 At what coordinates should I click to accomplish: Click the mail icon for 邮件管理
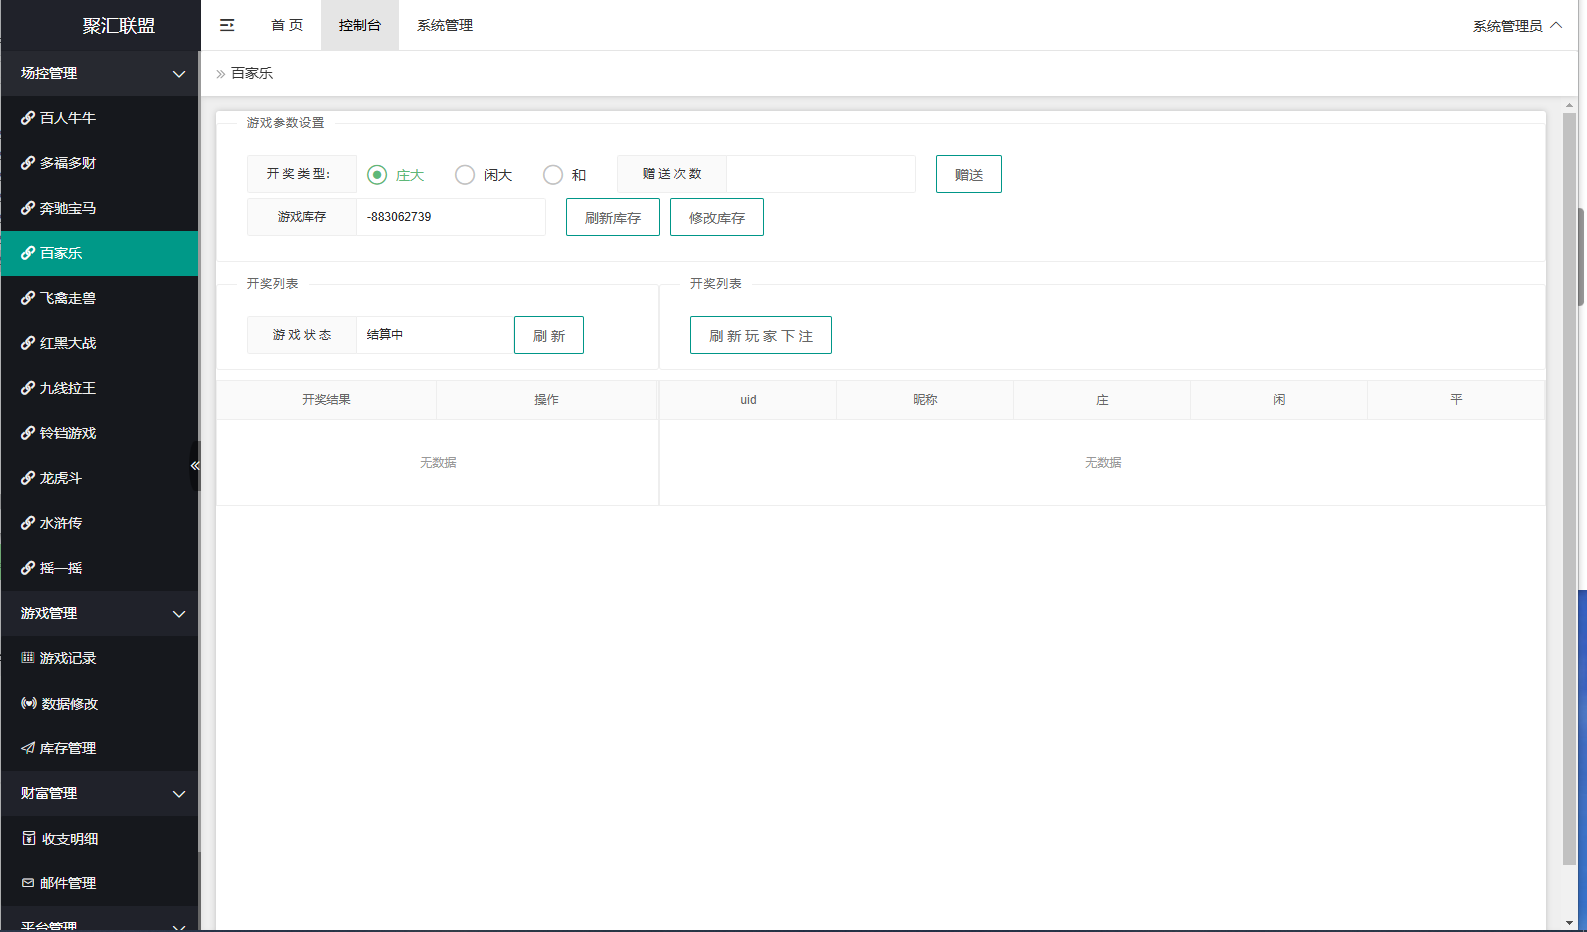pos(28,883)
